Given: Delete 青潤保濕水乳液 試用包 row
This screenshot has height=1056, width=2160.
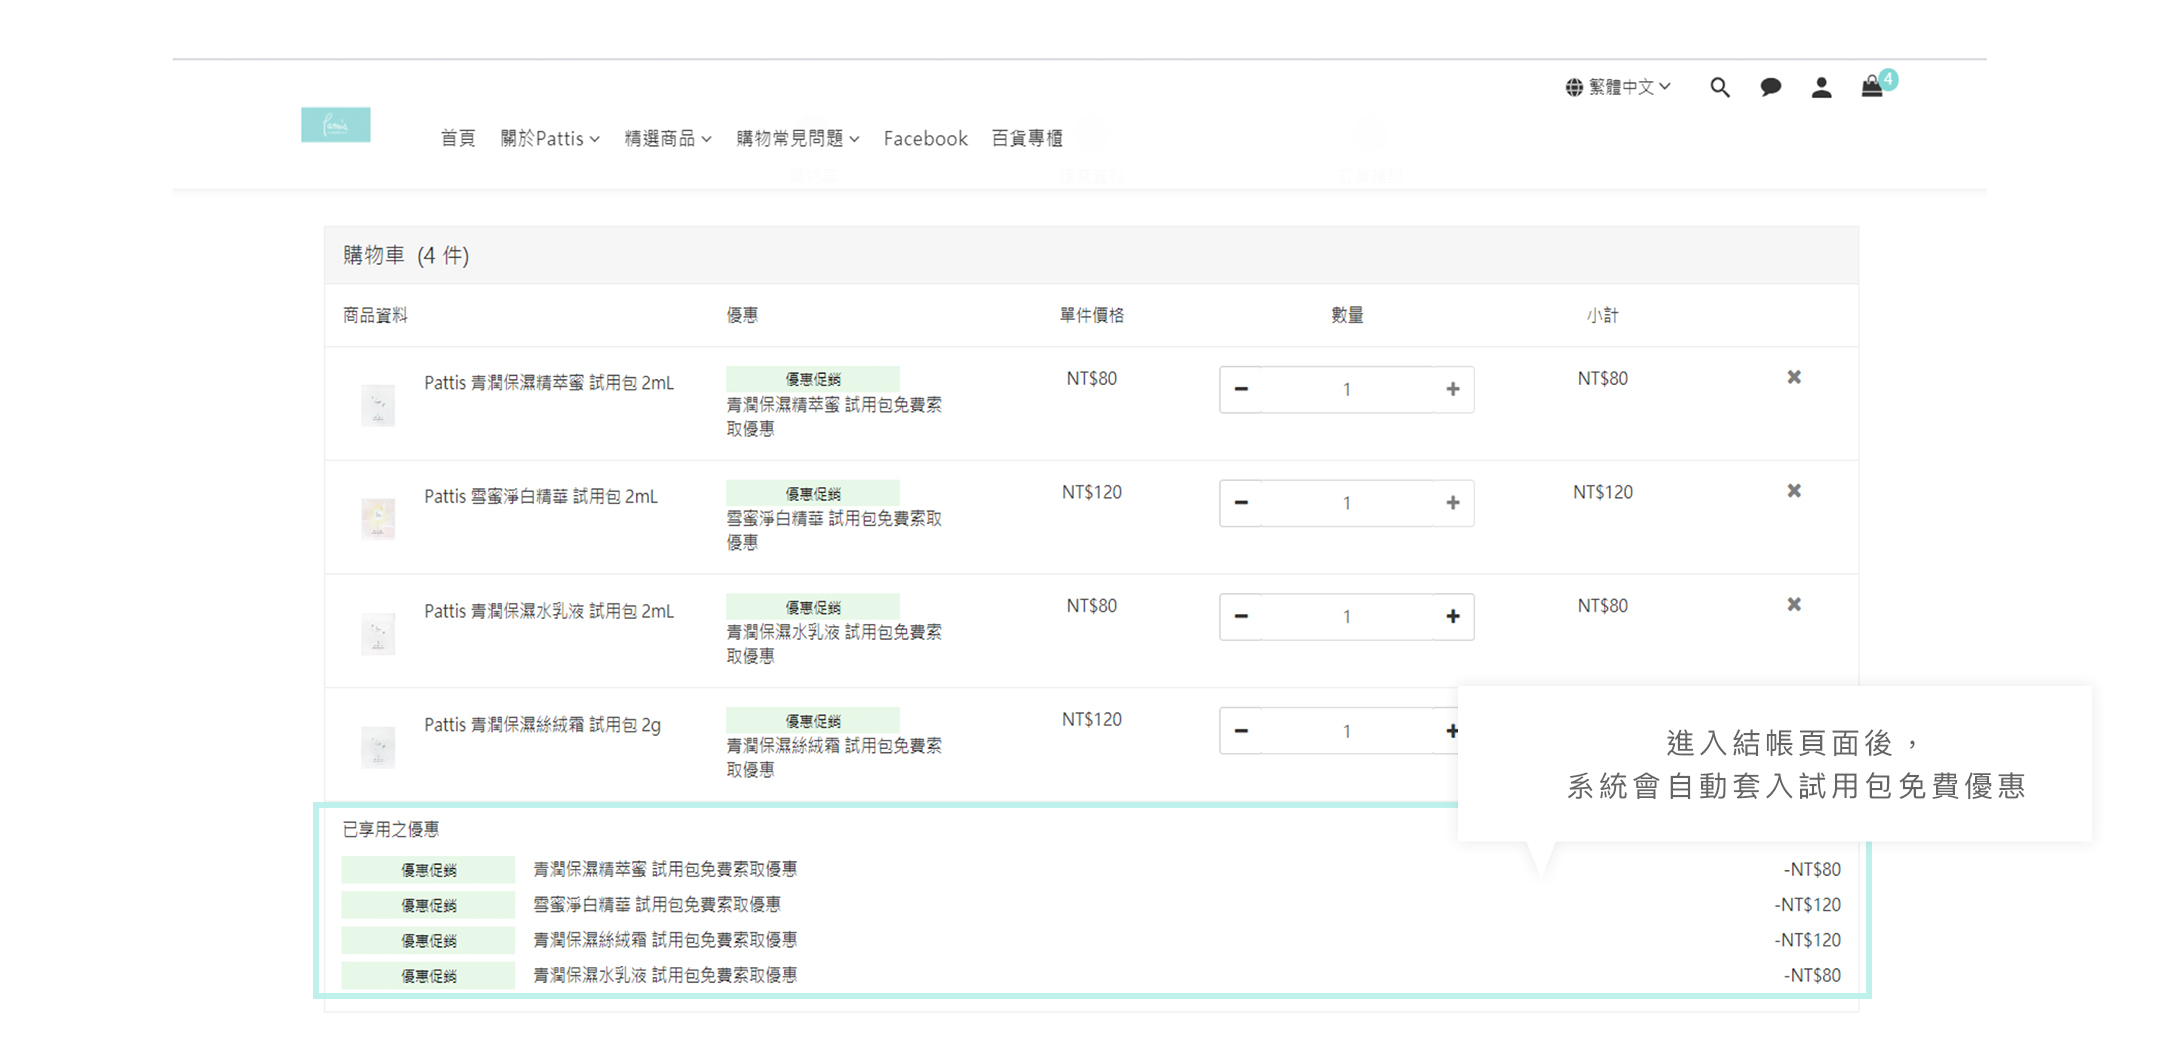Looking at the screenshot, I should (1794, 605).
